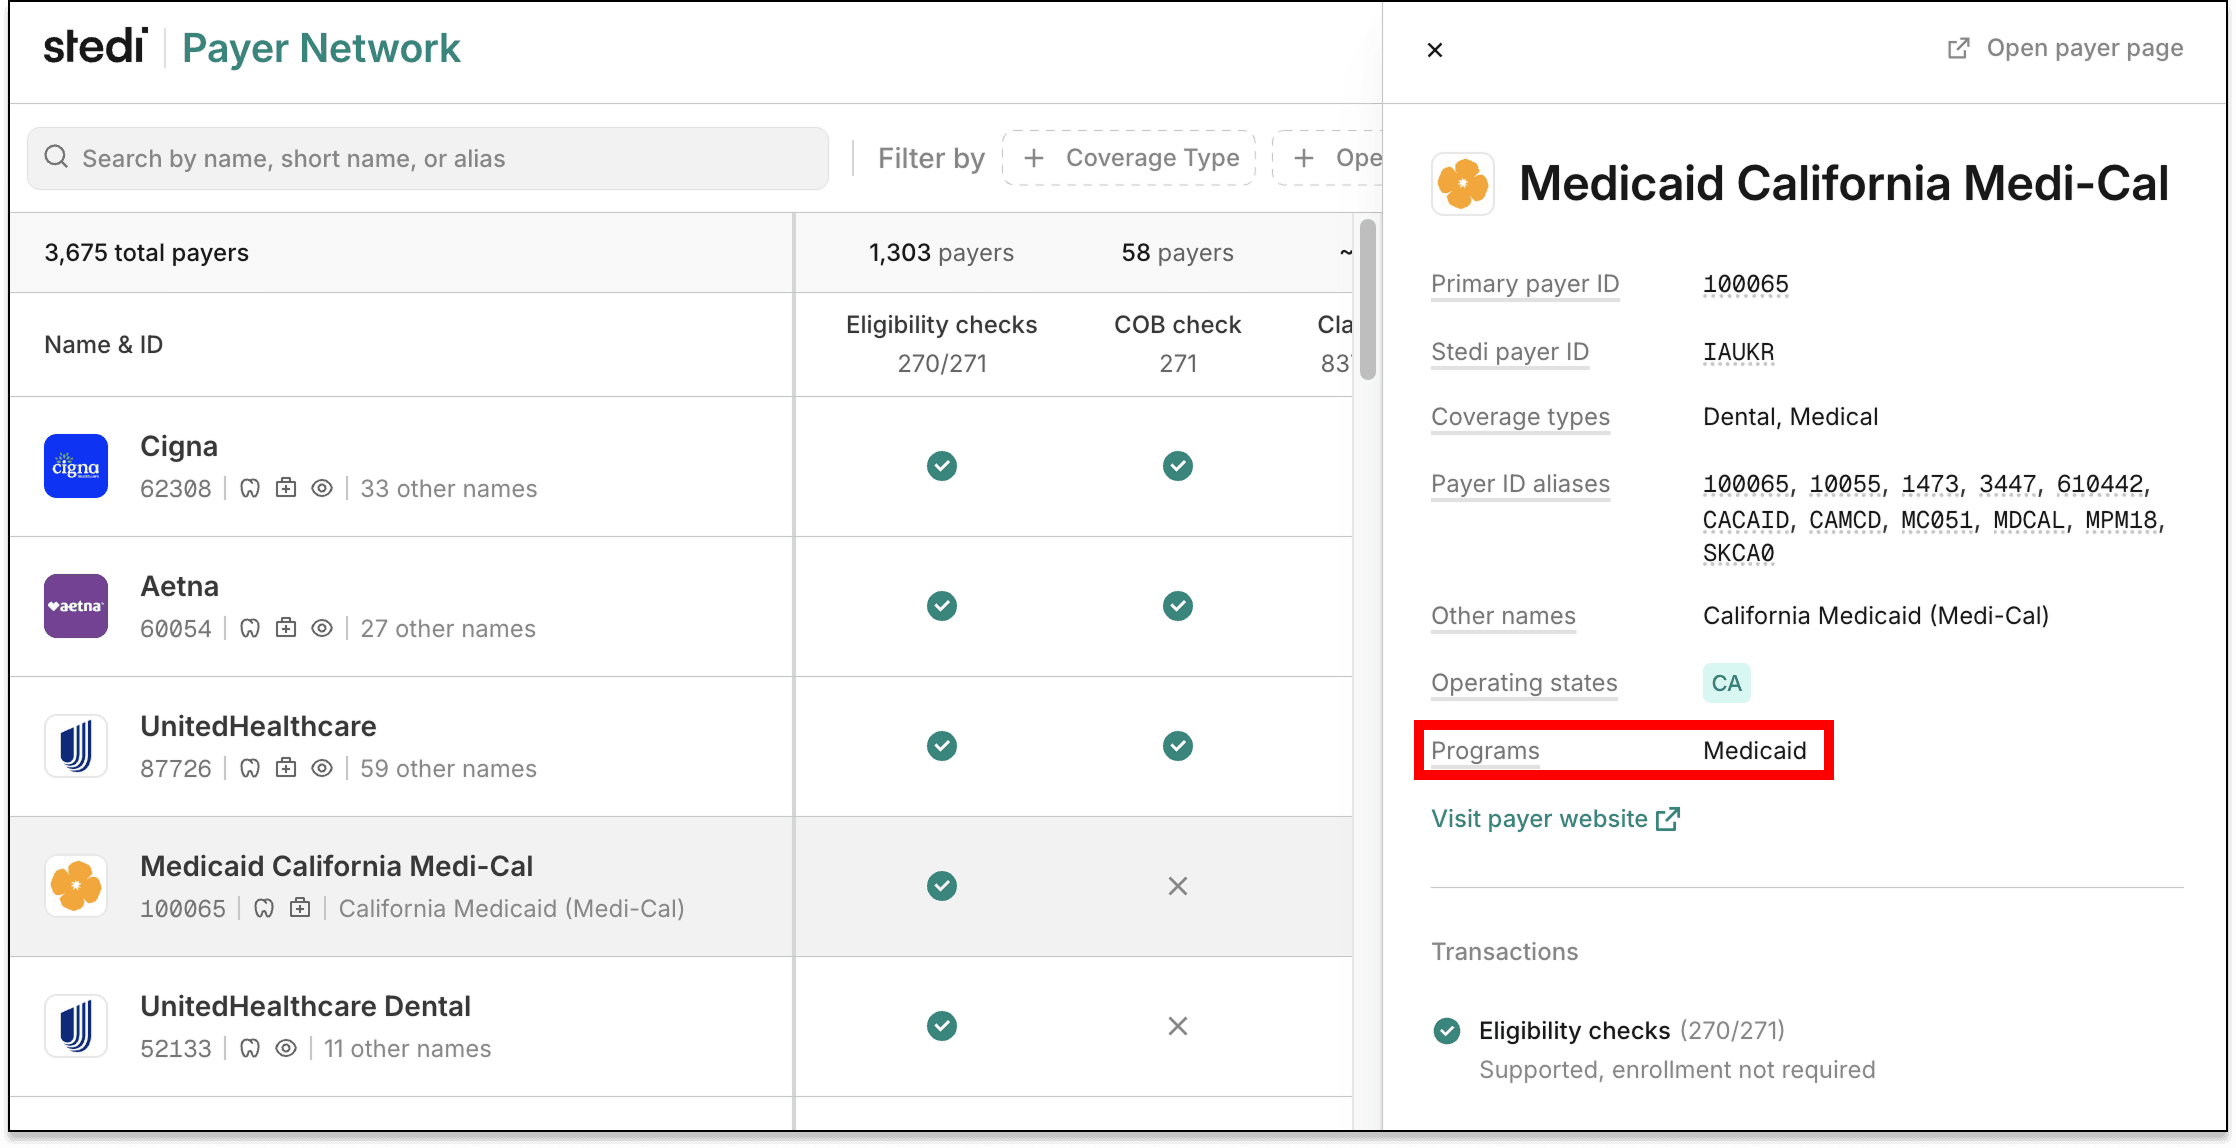Open the Visit payer website link
The image size is (2236, 1148).
tap(1556, 819)
